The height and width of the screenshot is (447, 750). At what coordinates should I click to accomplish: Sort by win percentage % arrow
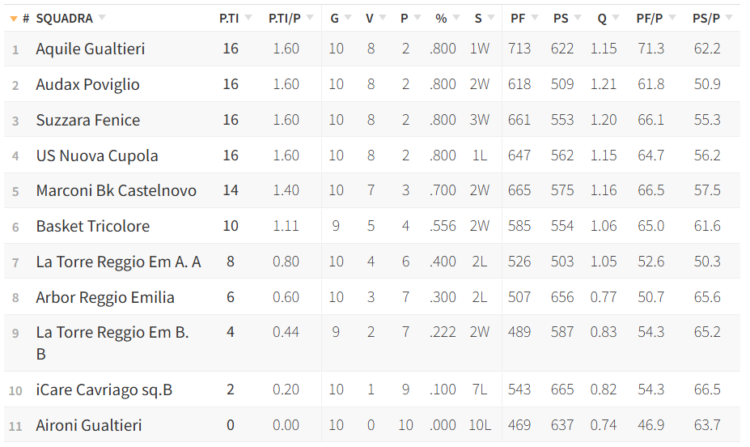pyautogui.click(x=456, y=18)
